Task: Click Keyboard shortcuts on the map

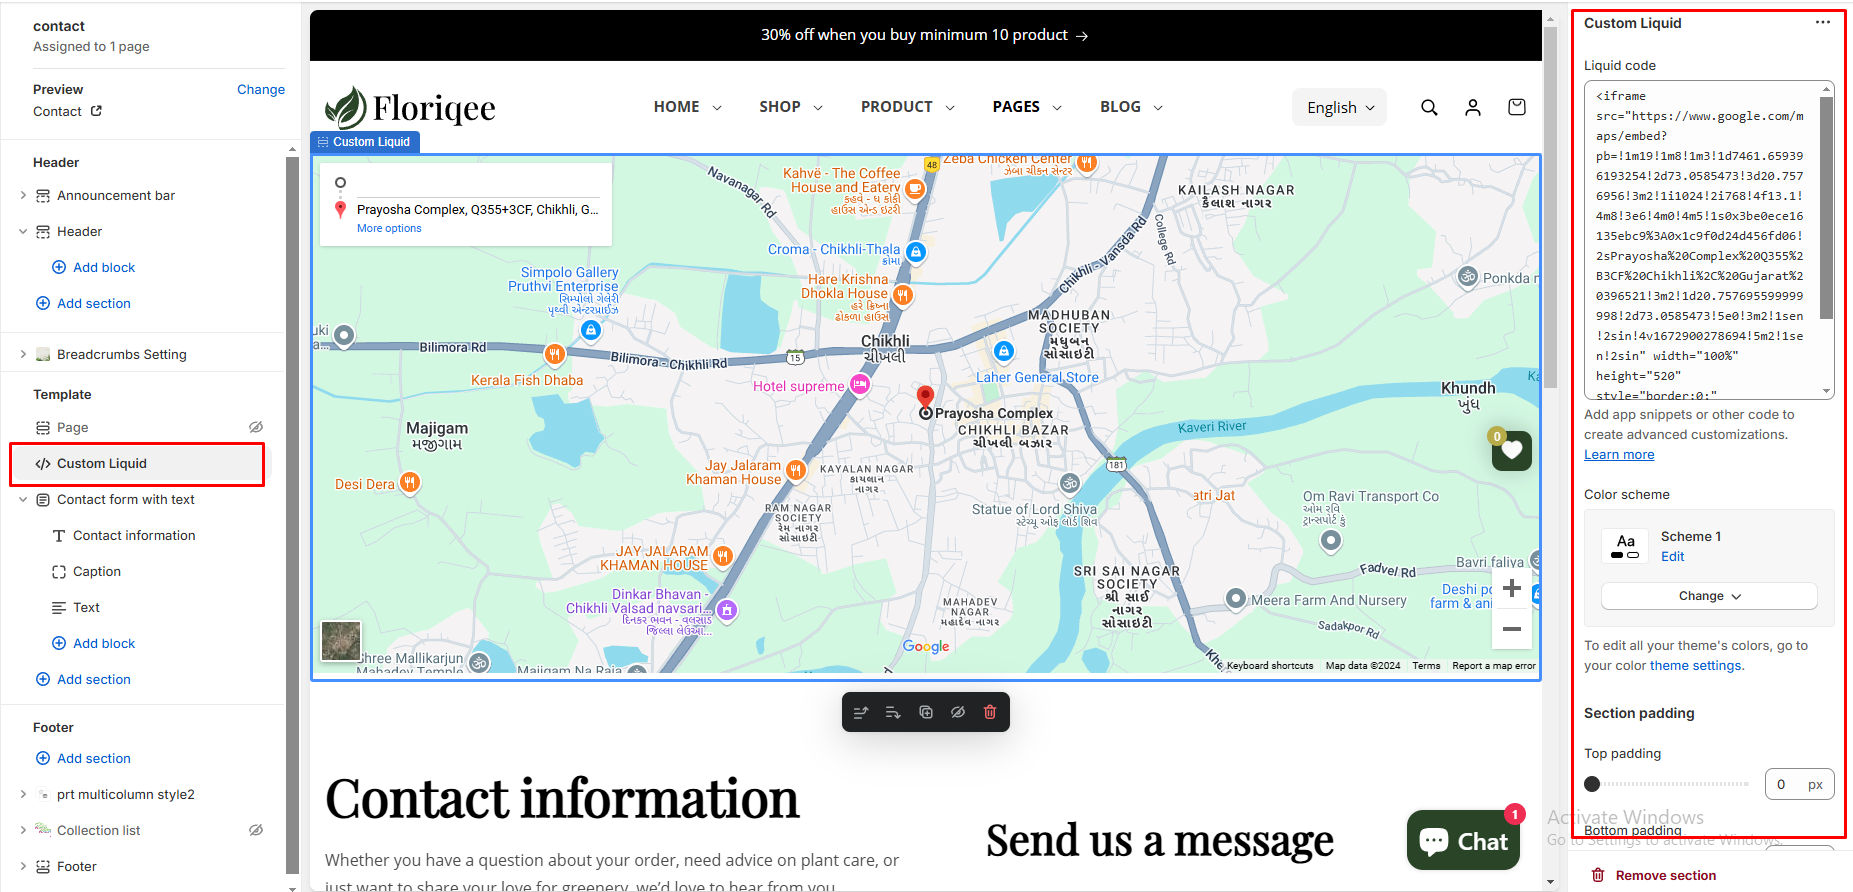Action: click(1270, 666)
